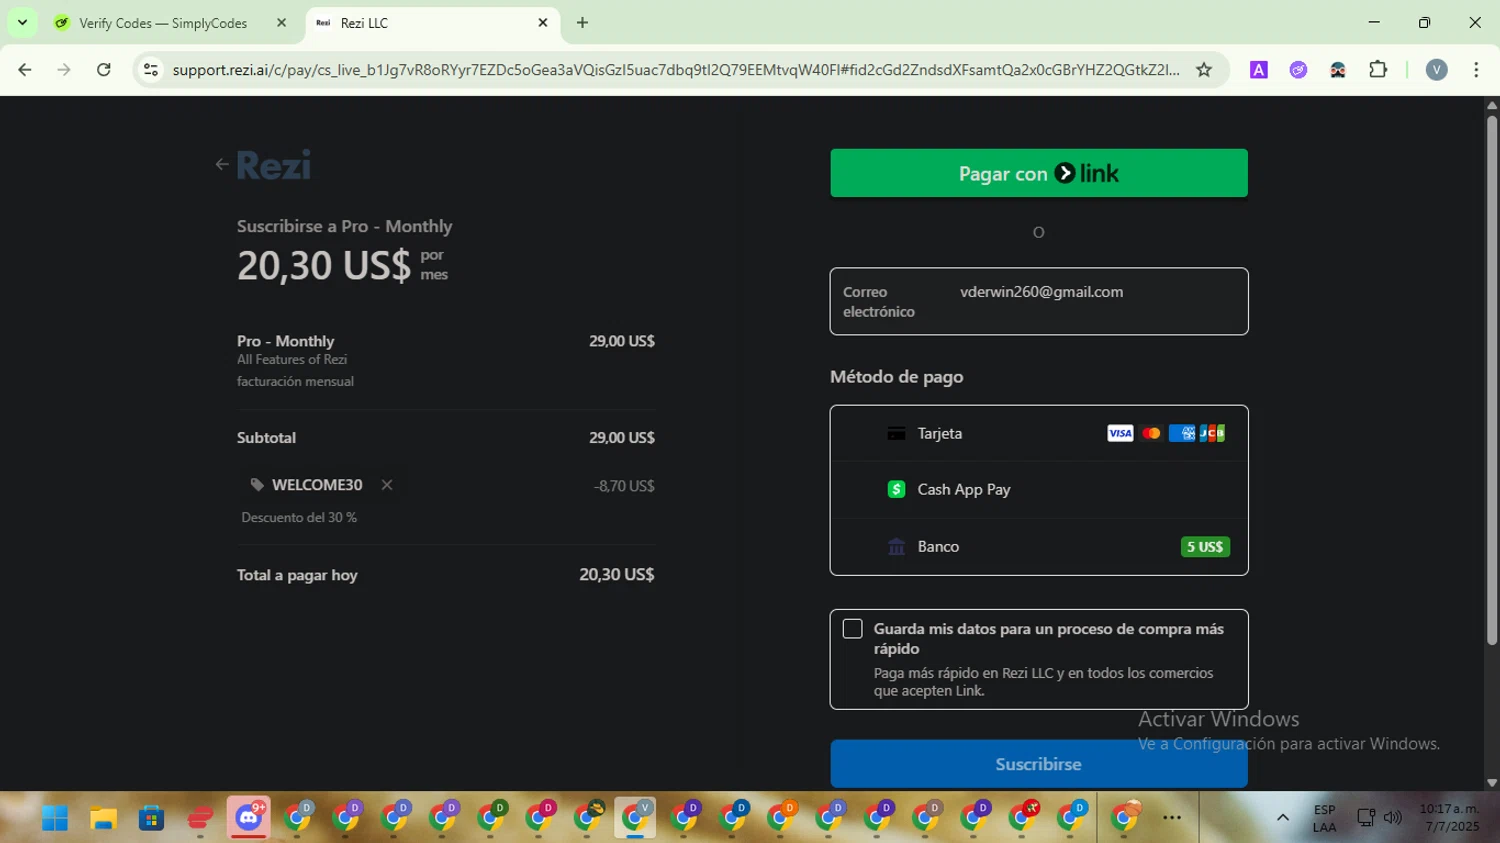Pay with the Pagar con link button
This screenshot has height=843, width=1500.
point(1039,173)
